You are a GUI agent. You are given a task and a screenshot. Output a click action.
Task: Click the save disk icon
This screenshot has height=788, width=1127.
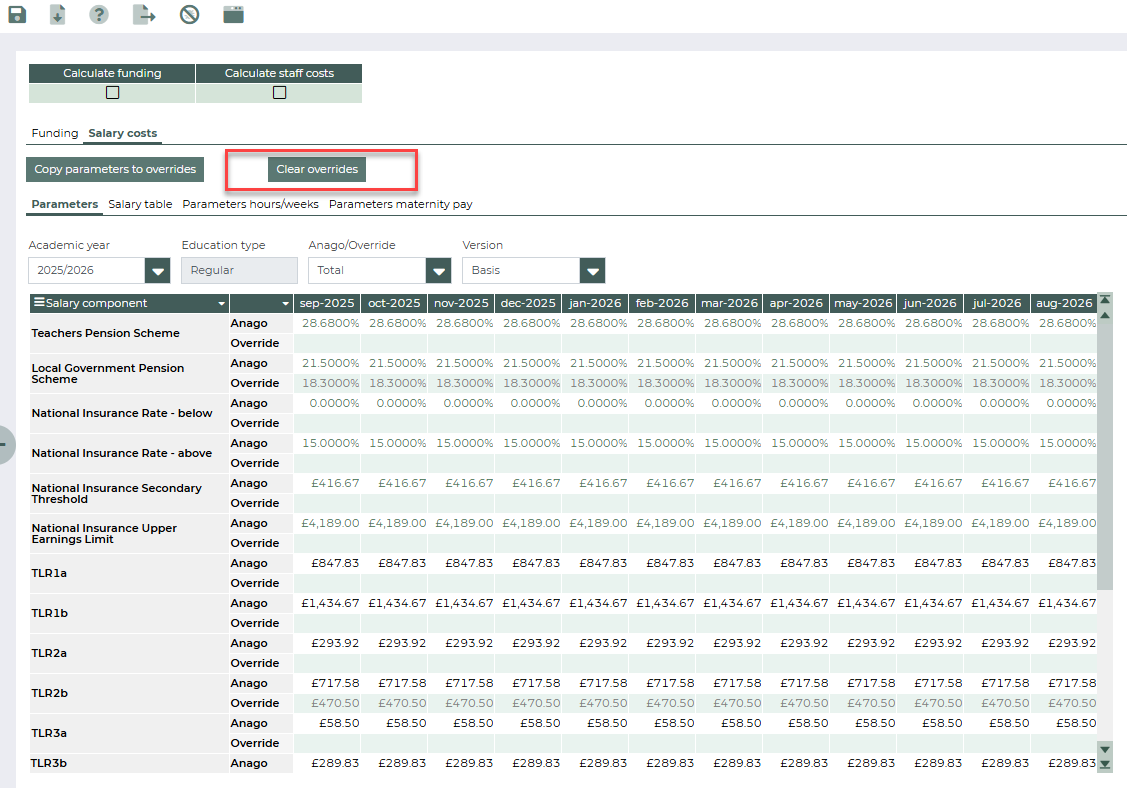click(x=17, y=15)
